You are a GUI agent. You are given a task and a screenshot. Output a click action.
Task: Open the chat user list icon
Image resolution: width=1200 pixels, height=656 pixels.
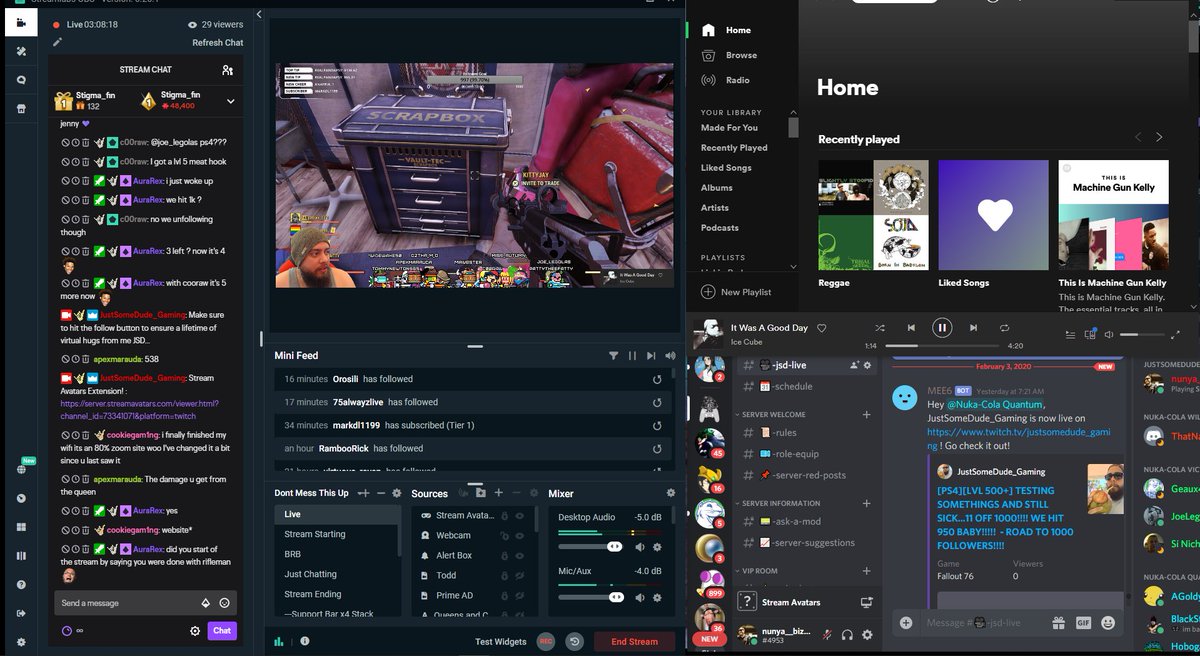228,70
